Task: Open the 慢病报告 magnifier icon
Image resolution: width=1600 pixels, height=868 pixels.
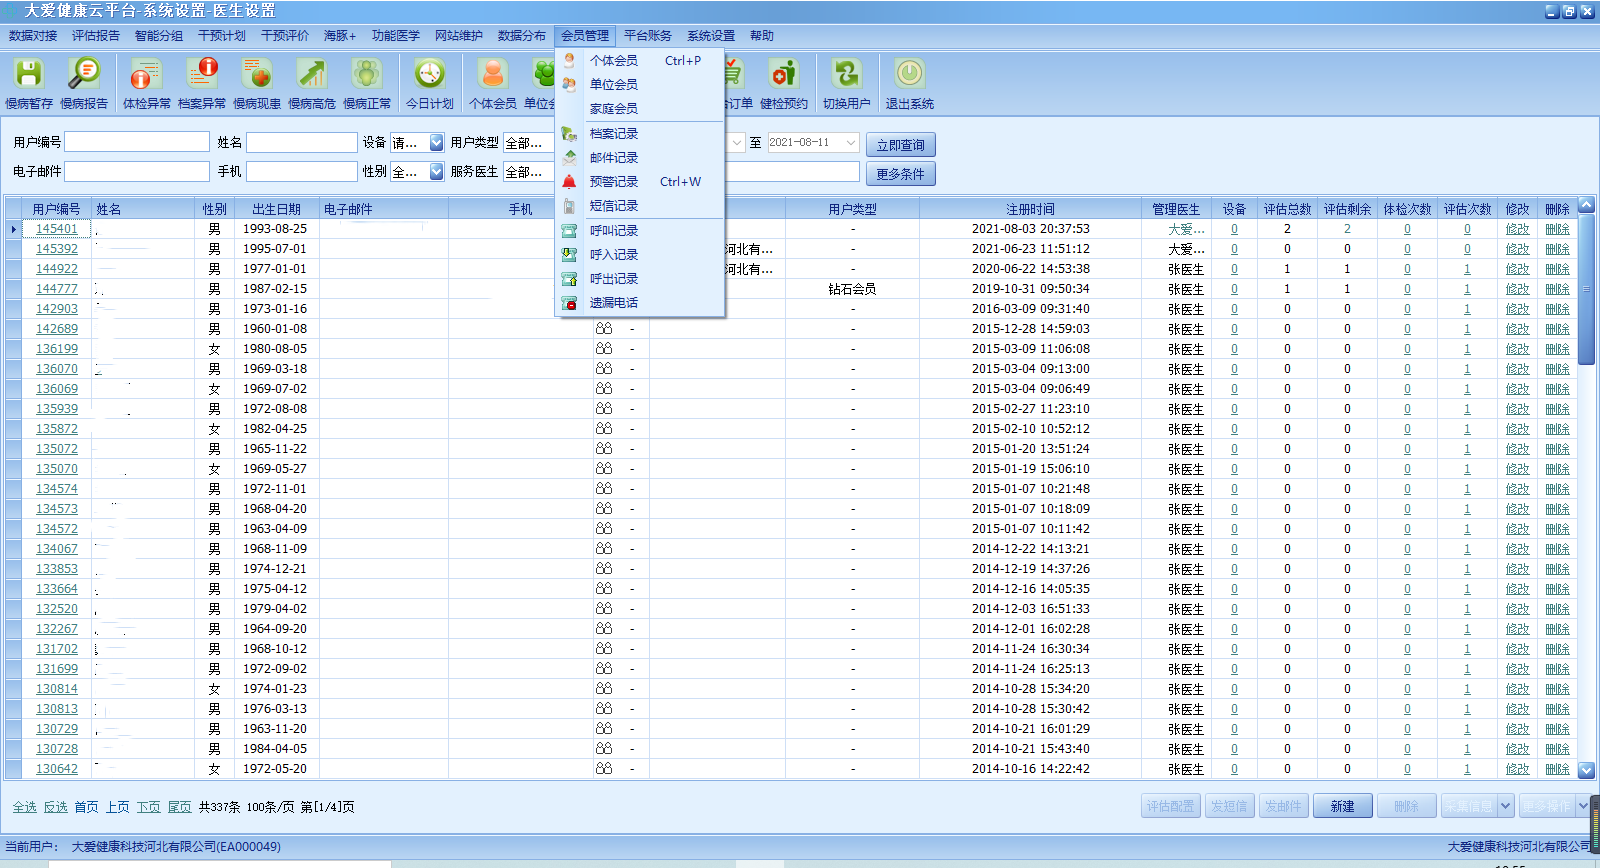Action: tap(84, 75)
